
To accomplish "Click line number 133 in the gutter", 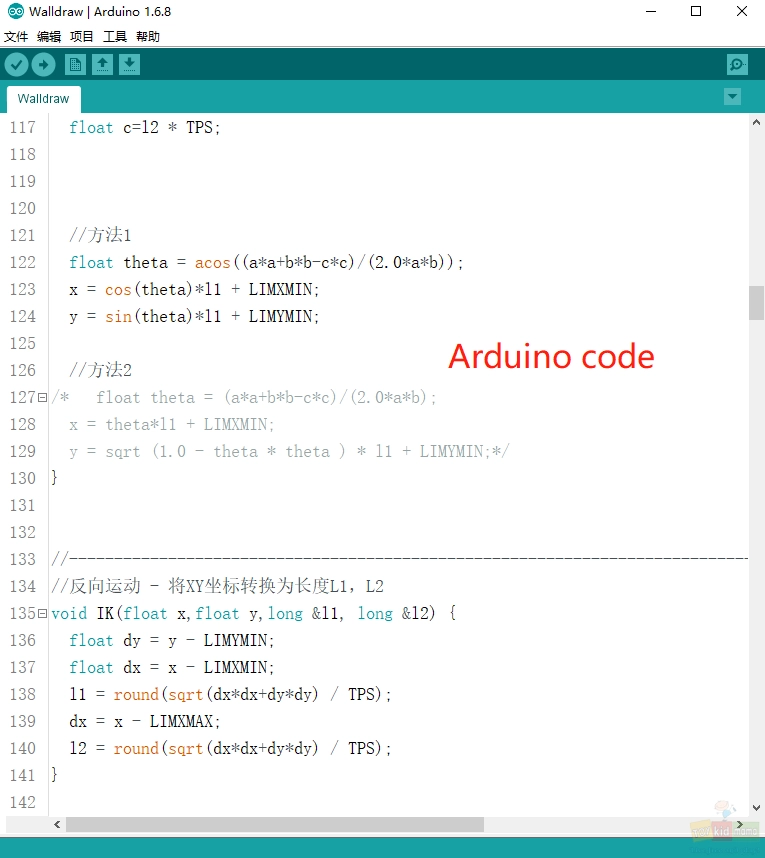I will click(22, 559).
